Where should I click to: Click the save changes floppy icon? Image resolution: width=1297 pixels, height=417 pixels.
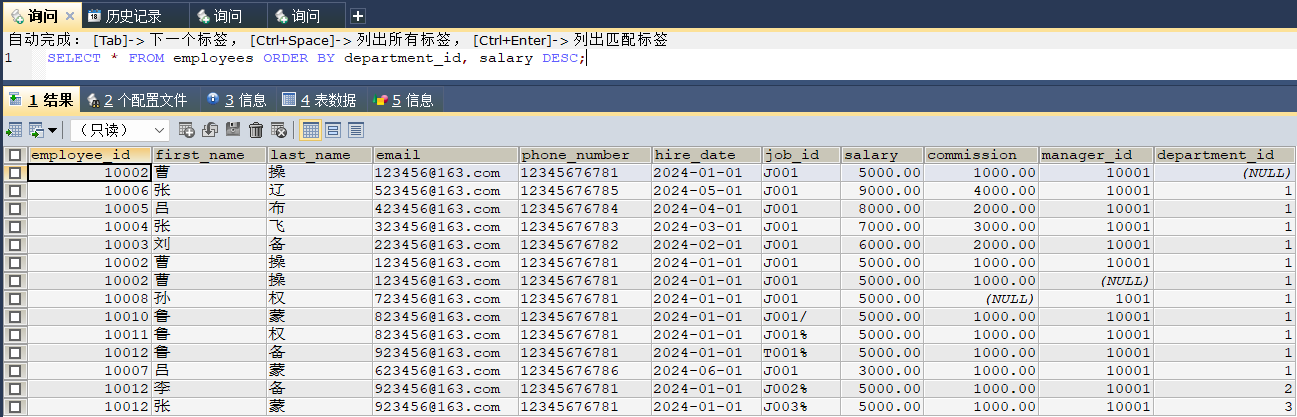coord(233,130)
